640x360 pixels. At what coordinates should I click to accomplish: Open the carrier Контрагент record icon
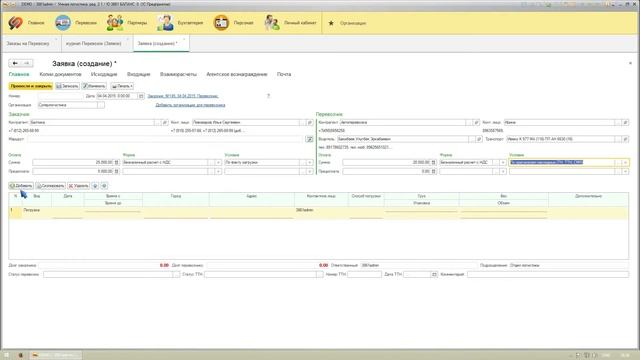(476, 122)
